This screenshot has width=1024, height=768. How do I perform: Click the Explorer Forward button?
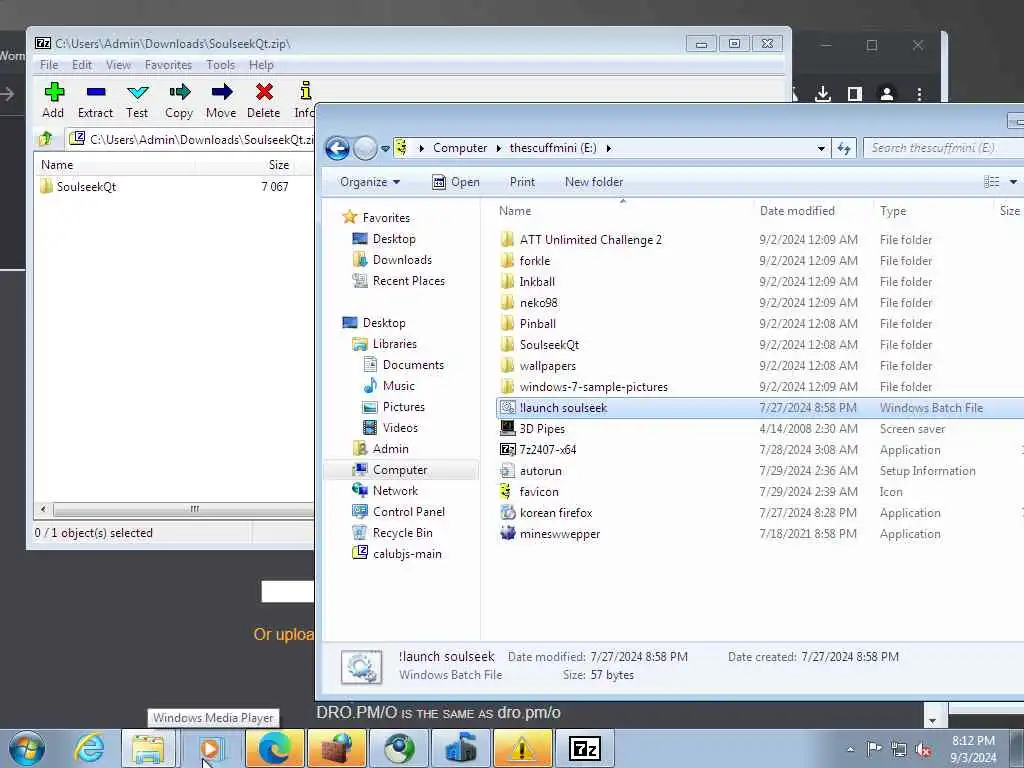click(365, 148)
